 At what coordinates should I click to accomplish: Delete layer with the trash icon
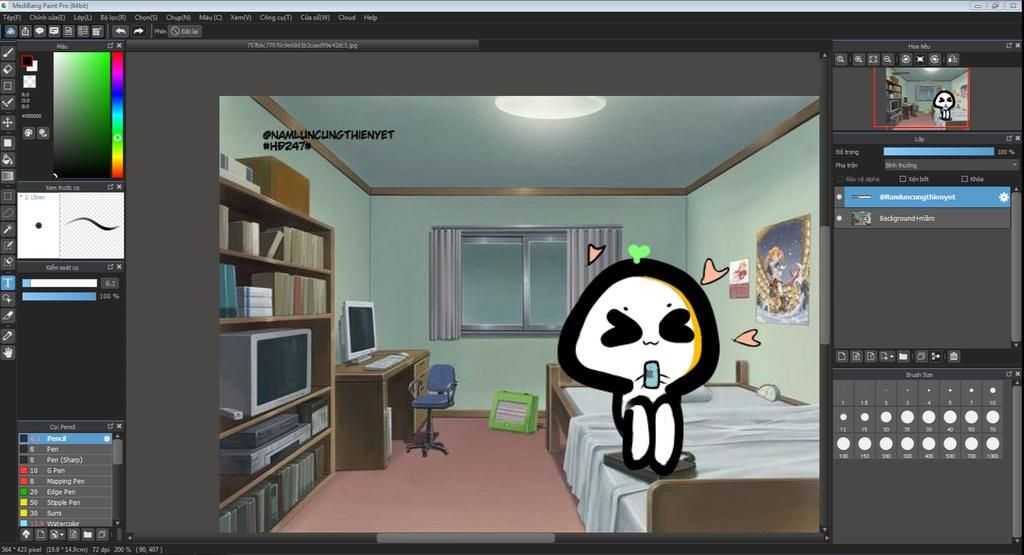pyautogui.click(x=954, y=357)
